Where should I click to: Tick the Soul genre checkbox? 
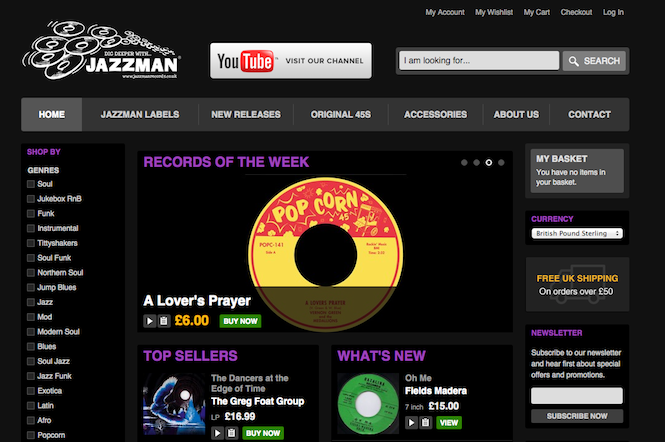pyautogui.click(x=31, y=184)
